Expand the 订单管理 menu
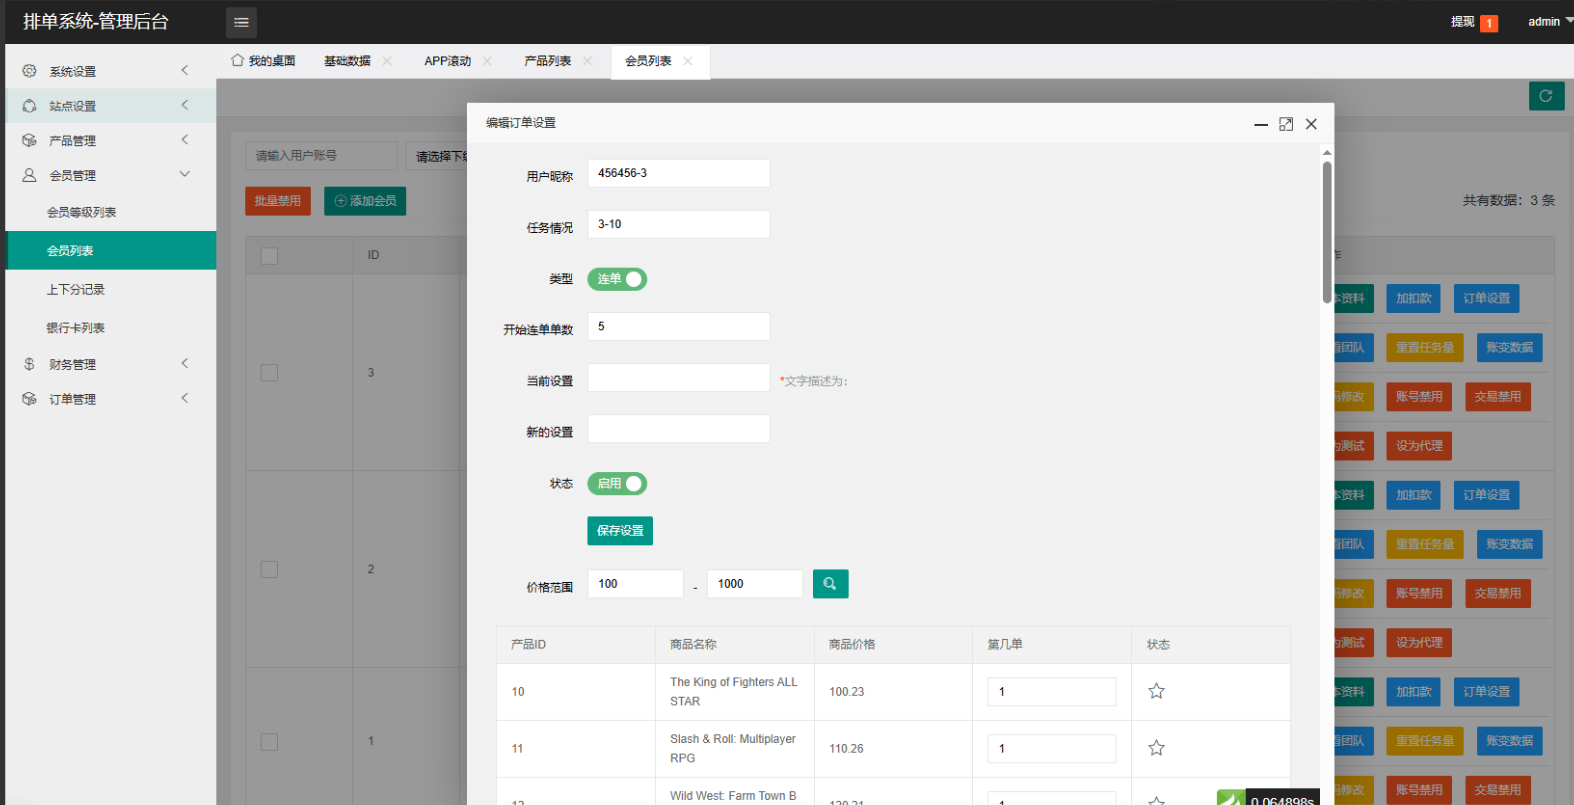 point(185,398)
